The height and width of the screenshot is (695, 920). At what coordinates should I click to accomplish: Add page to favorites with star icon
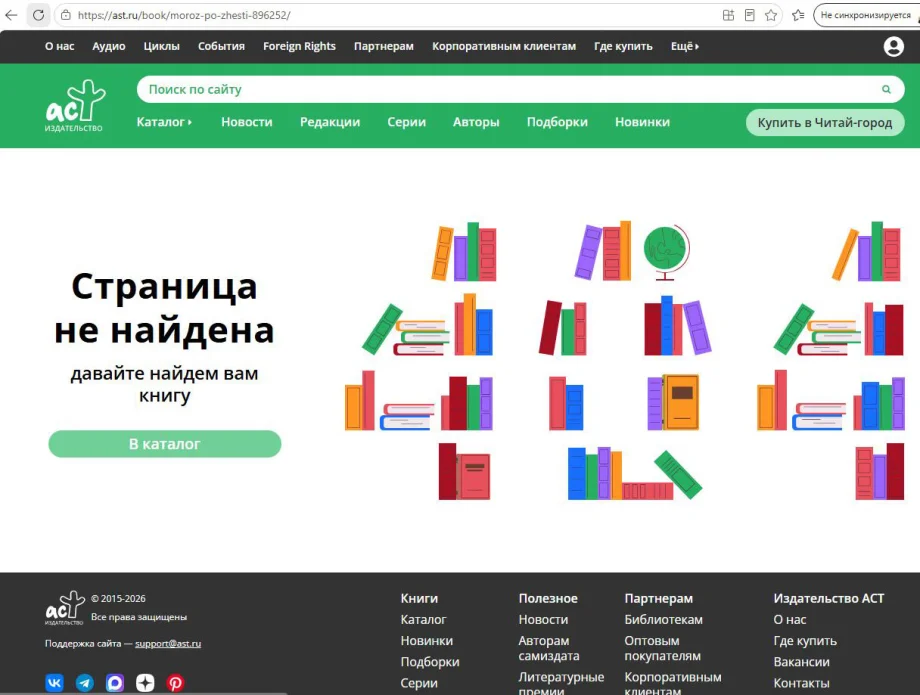(771, 15)
